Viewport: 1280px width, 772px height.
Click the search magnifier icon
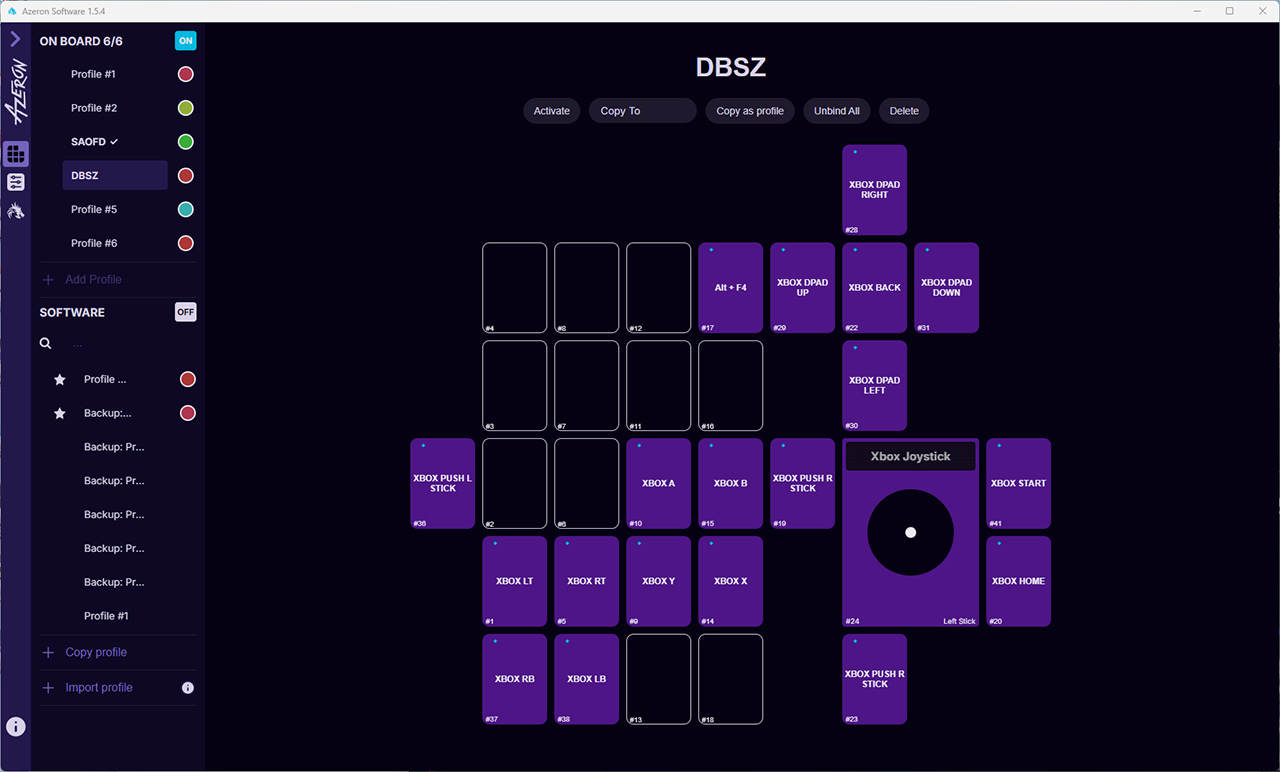(46, 343)
